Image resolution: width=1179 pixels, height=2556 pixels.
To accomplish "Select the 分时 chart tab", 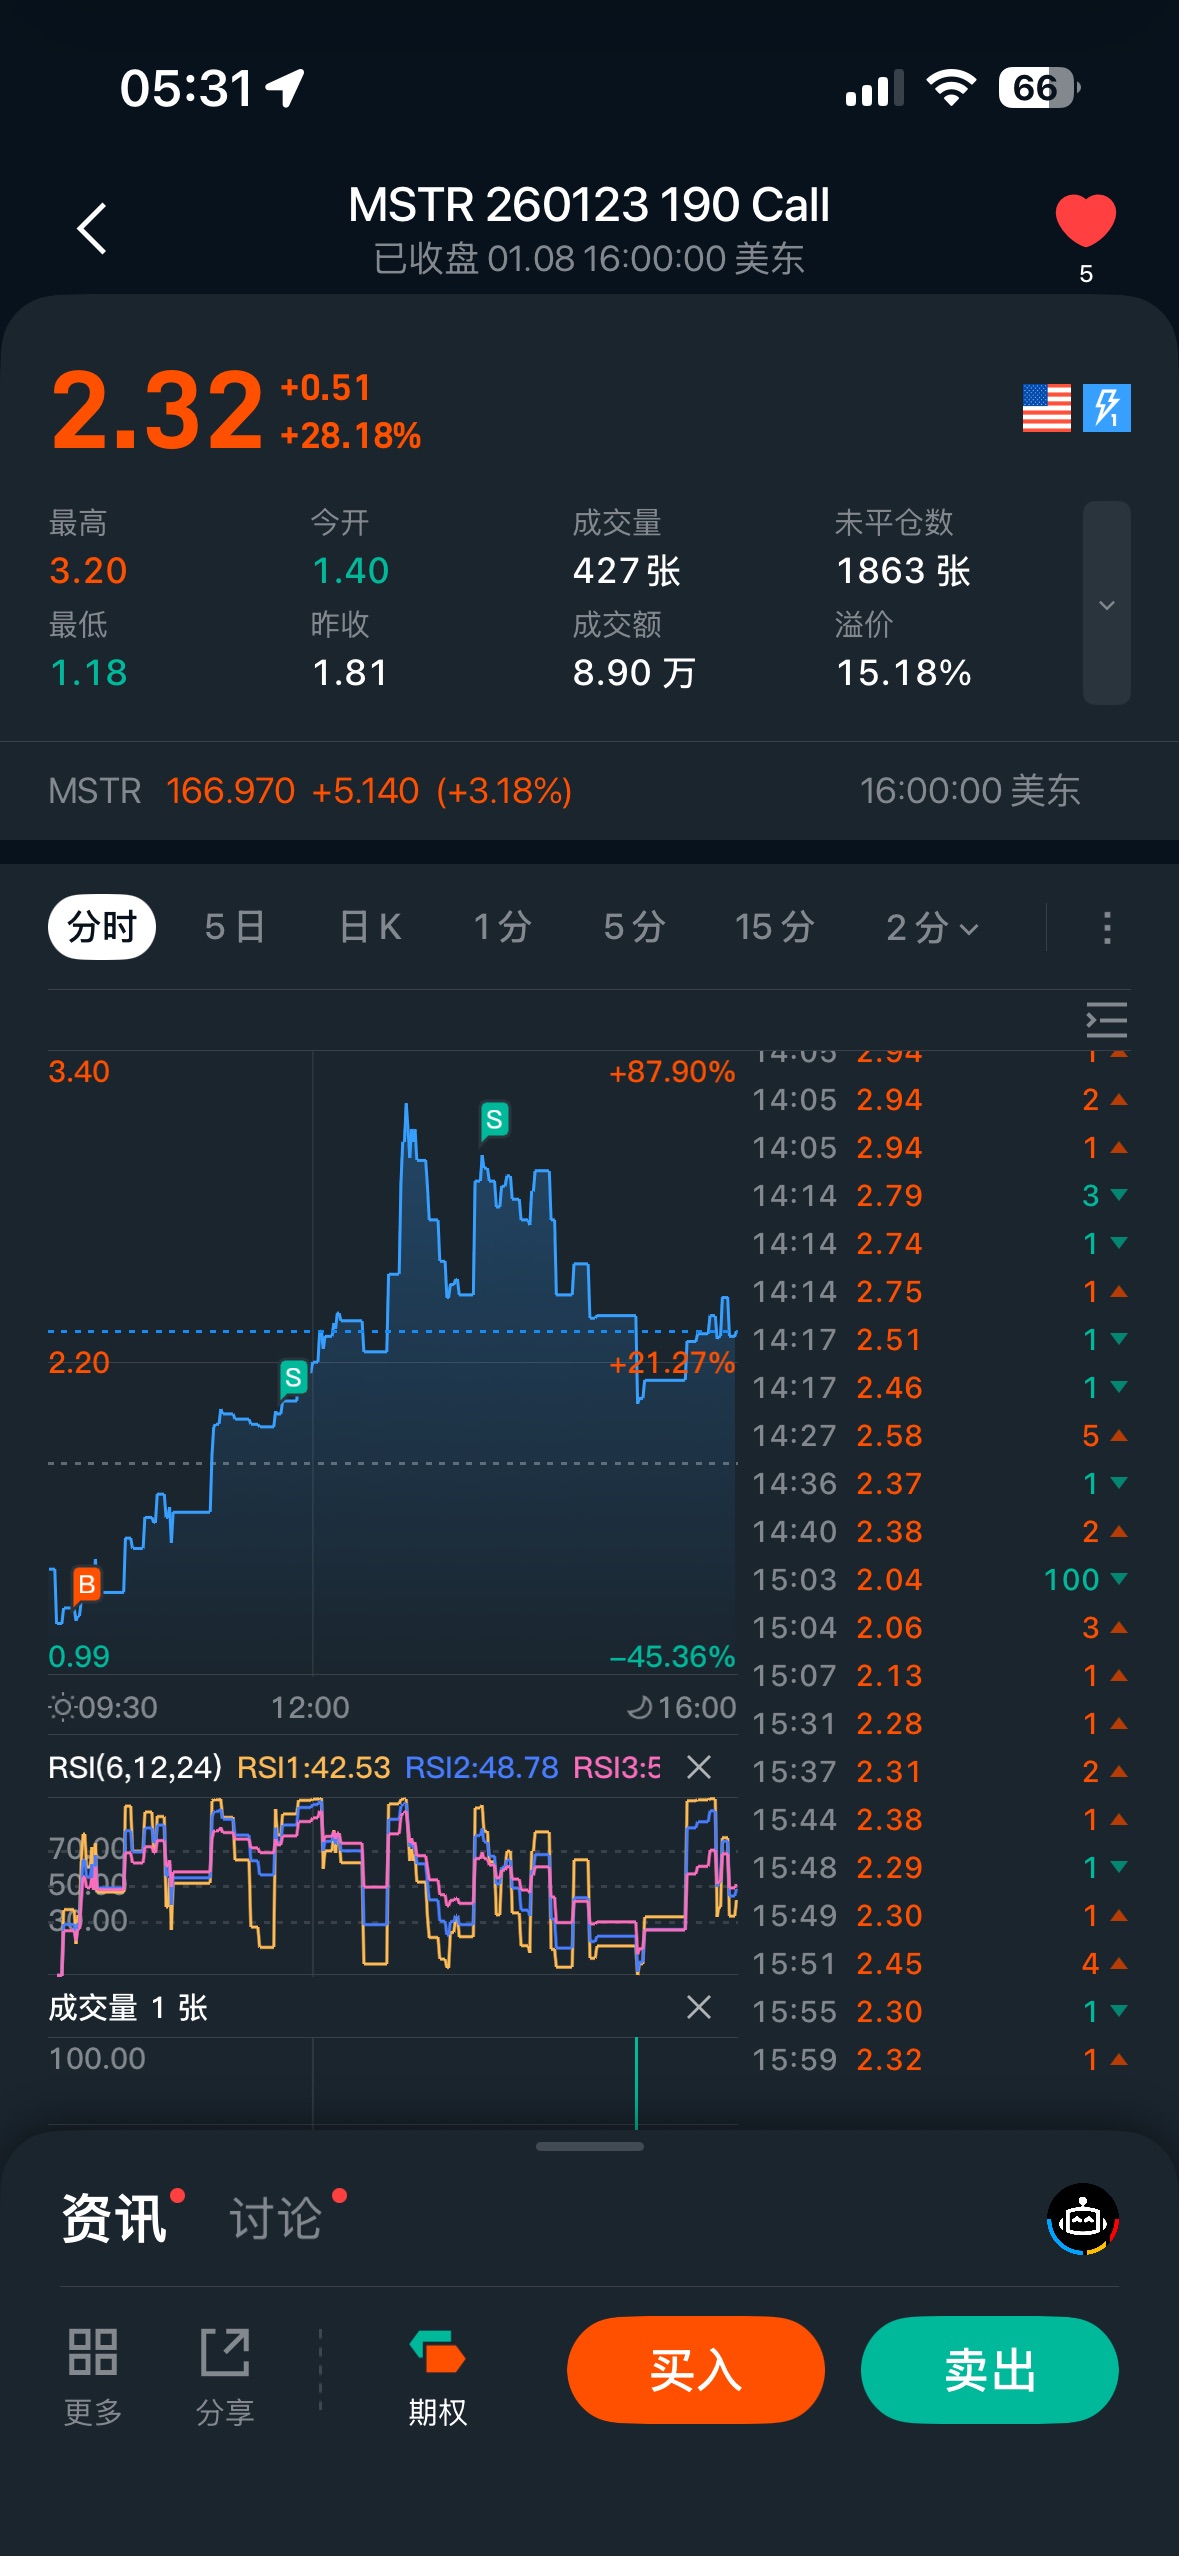I will 102,927.
